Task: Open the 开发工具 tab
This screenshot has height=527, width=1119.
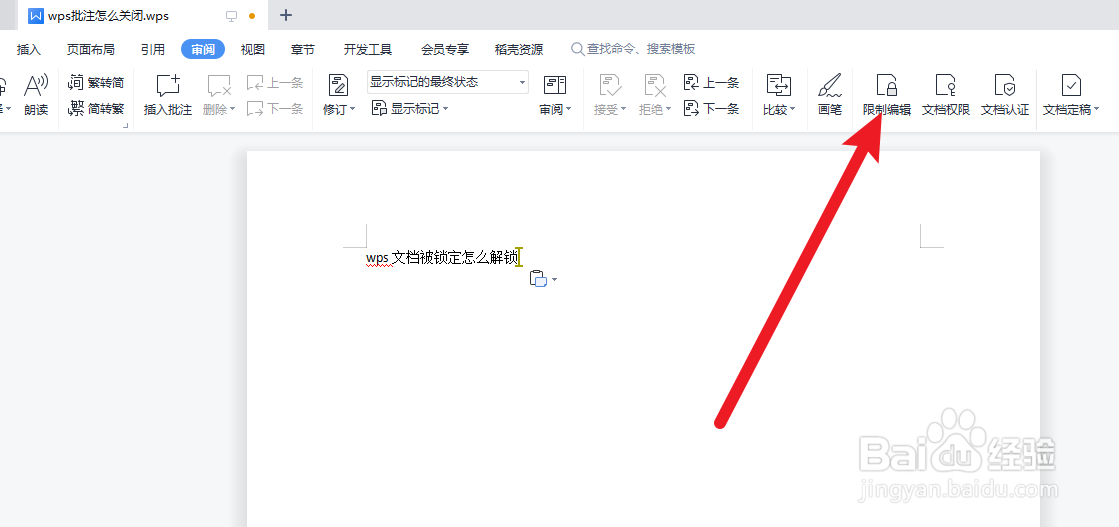Action: (368, 49)
